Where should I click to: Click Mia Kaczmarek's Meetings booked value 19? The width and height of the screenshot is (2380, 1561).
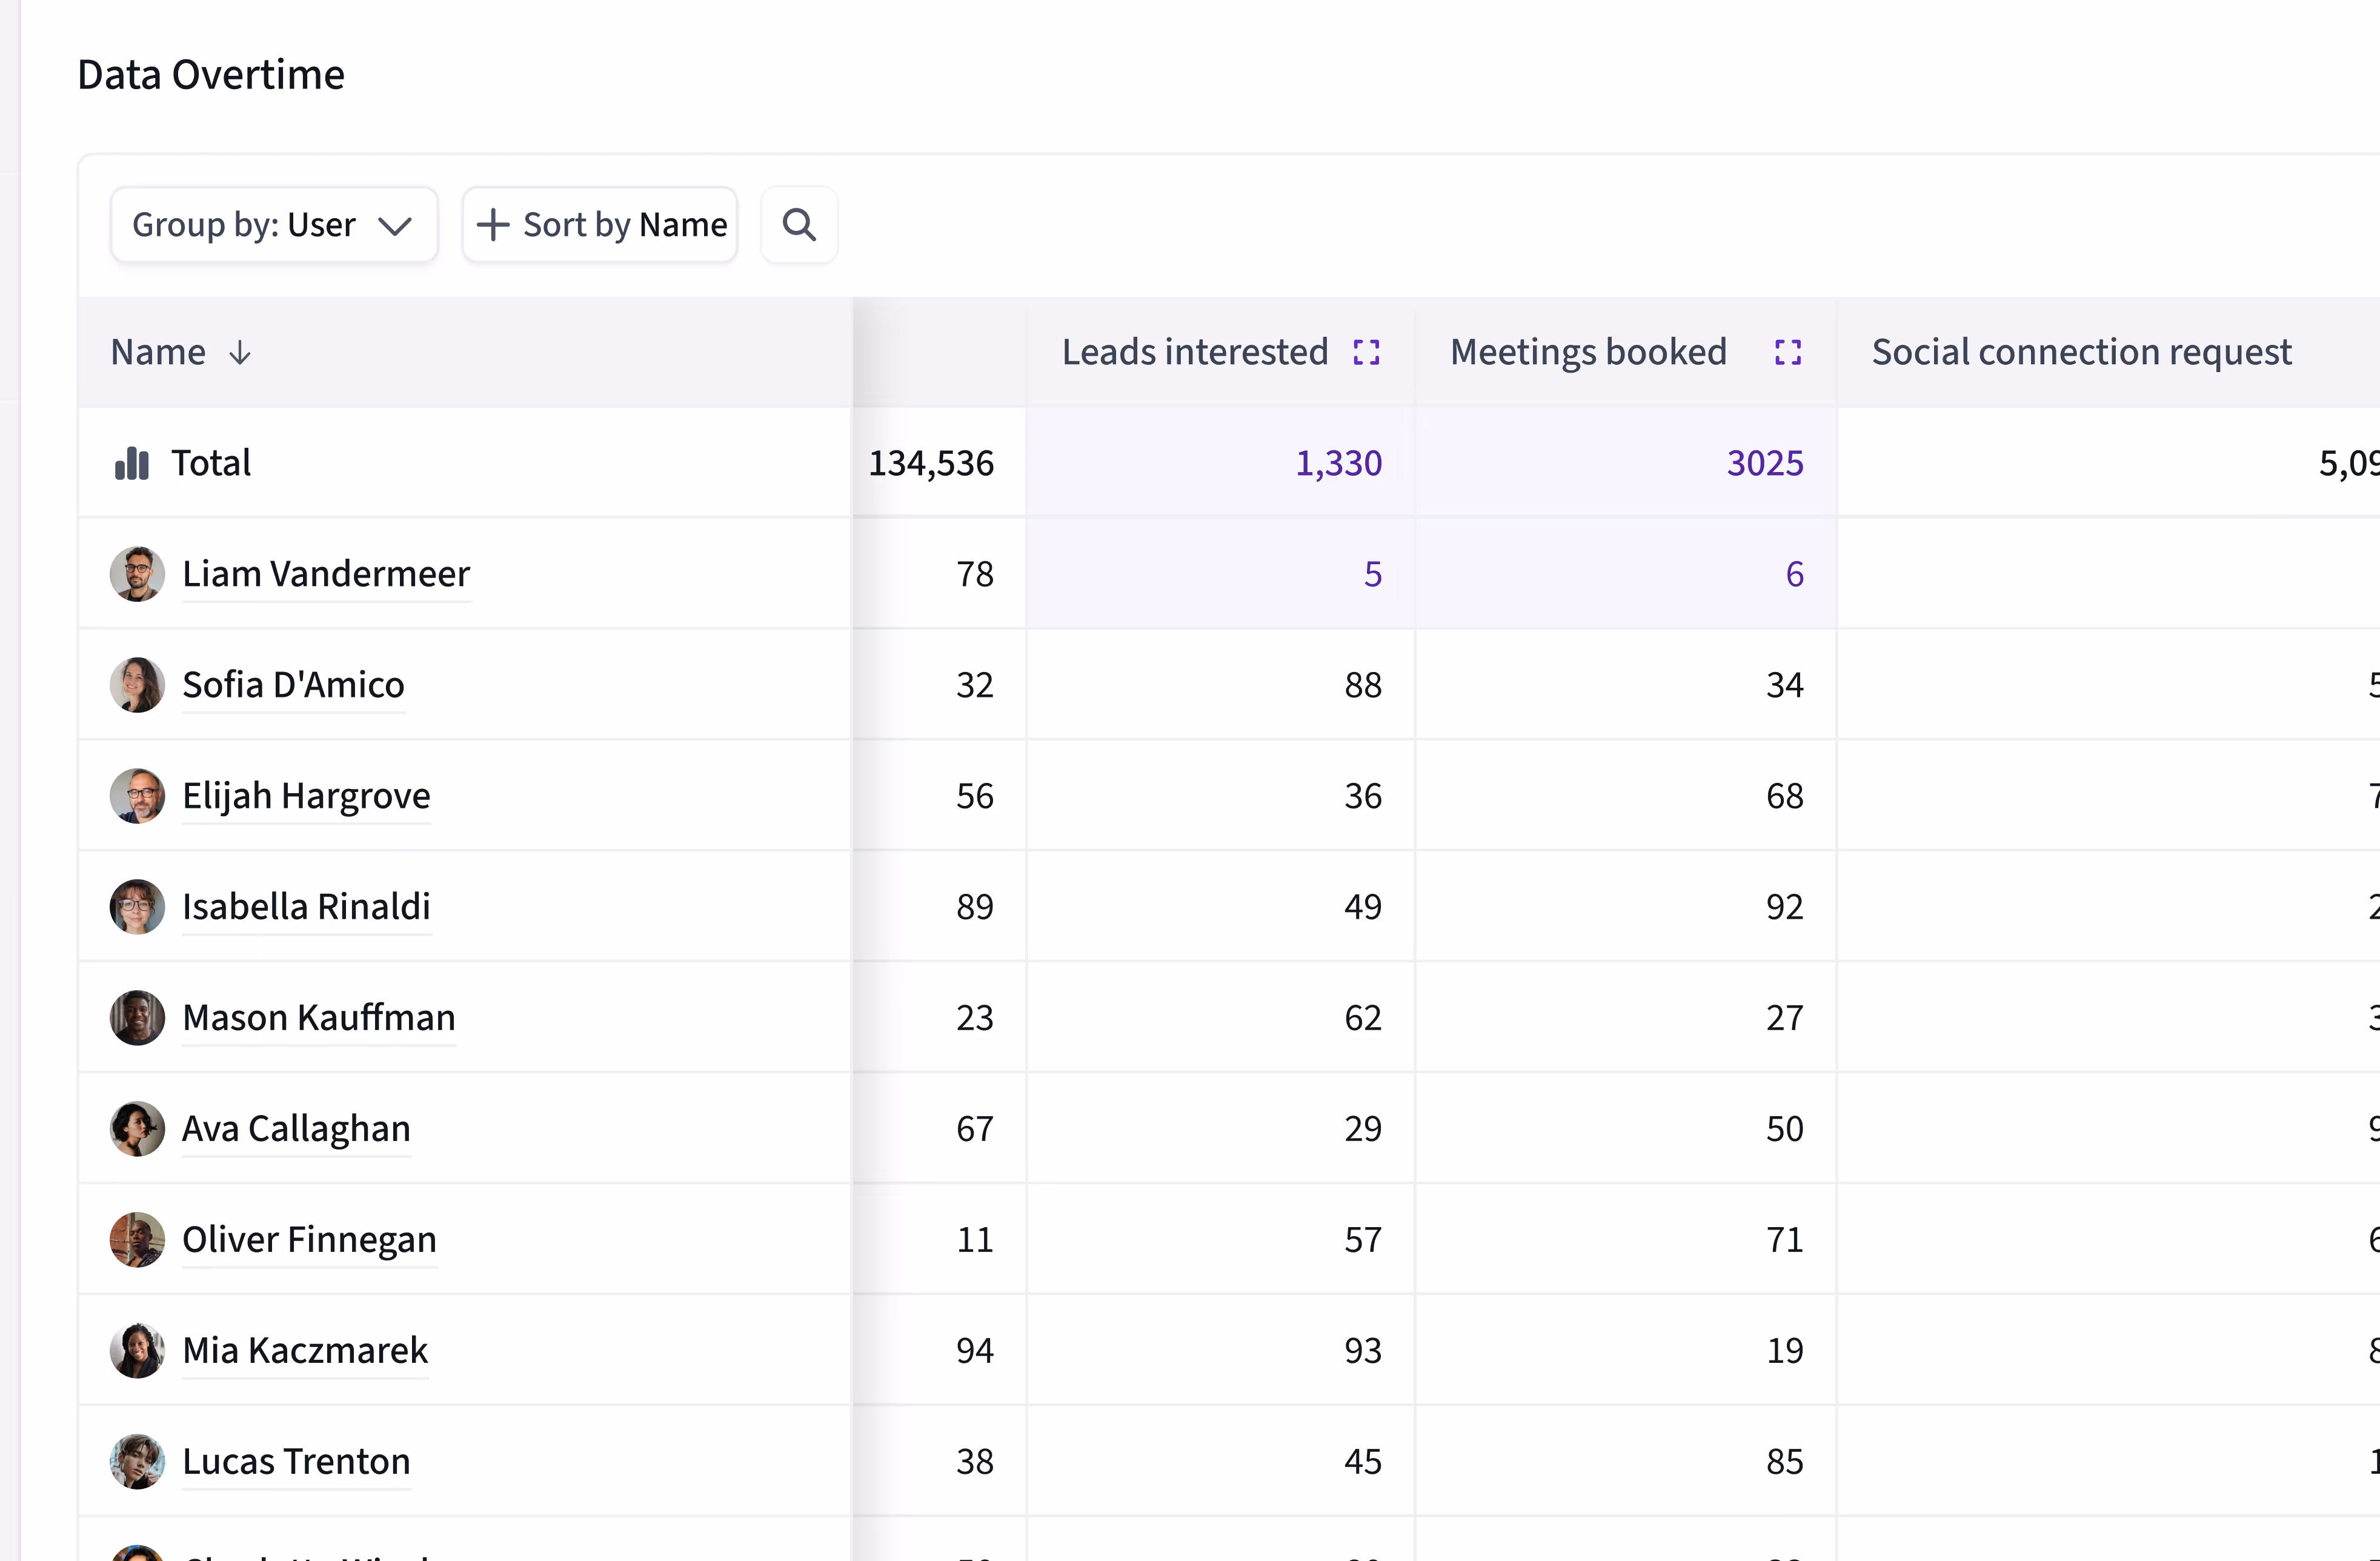[x=1785, y=1351]
